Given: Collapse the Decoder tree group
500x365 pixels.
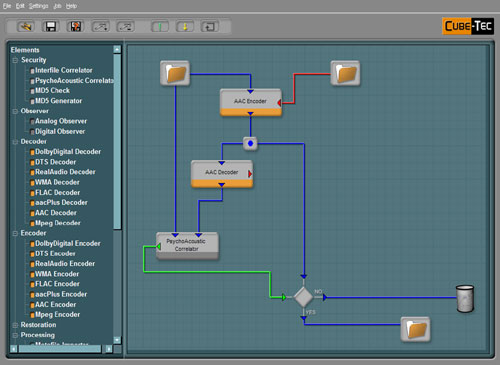Looking at the screenshot, I should (x=15, y=142).
